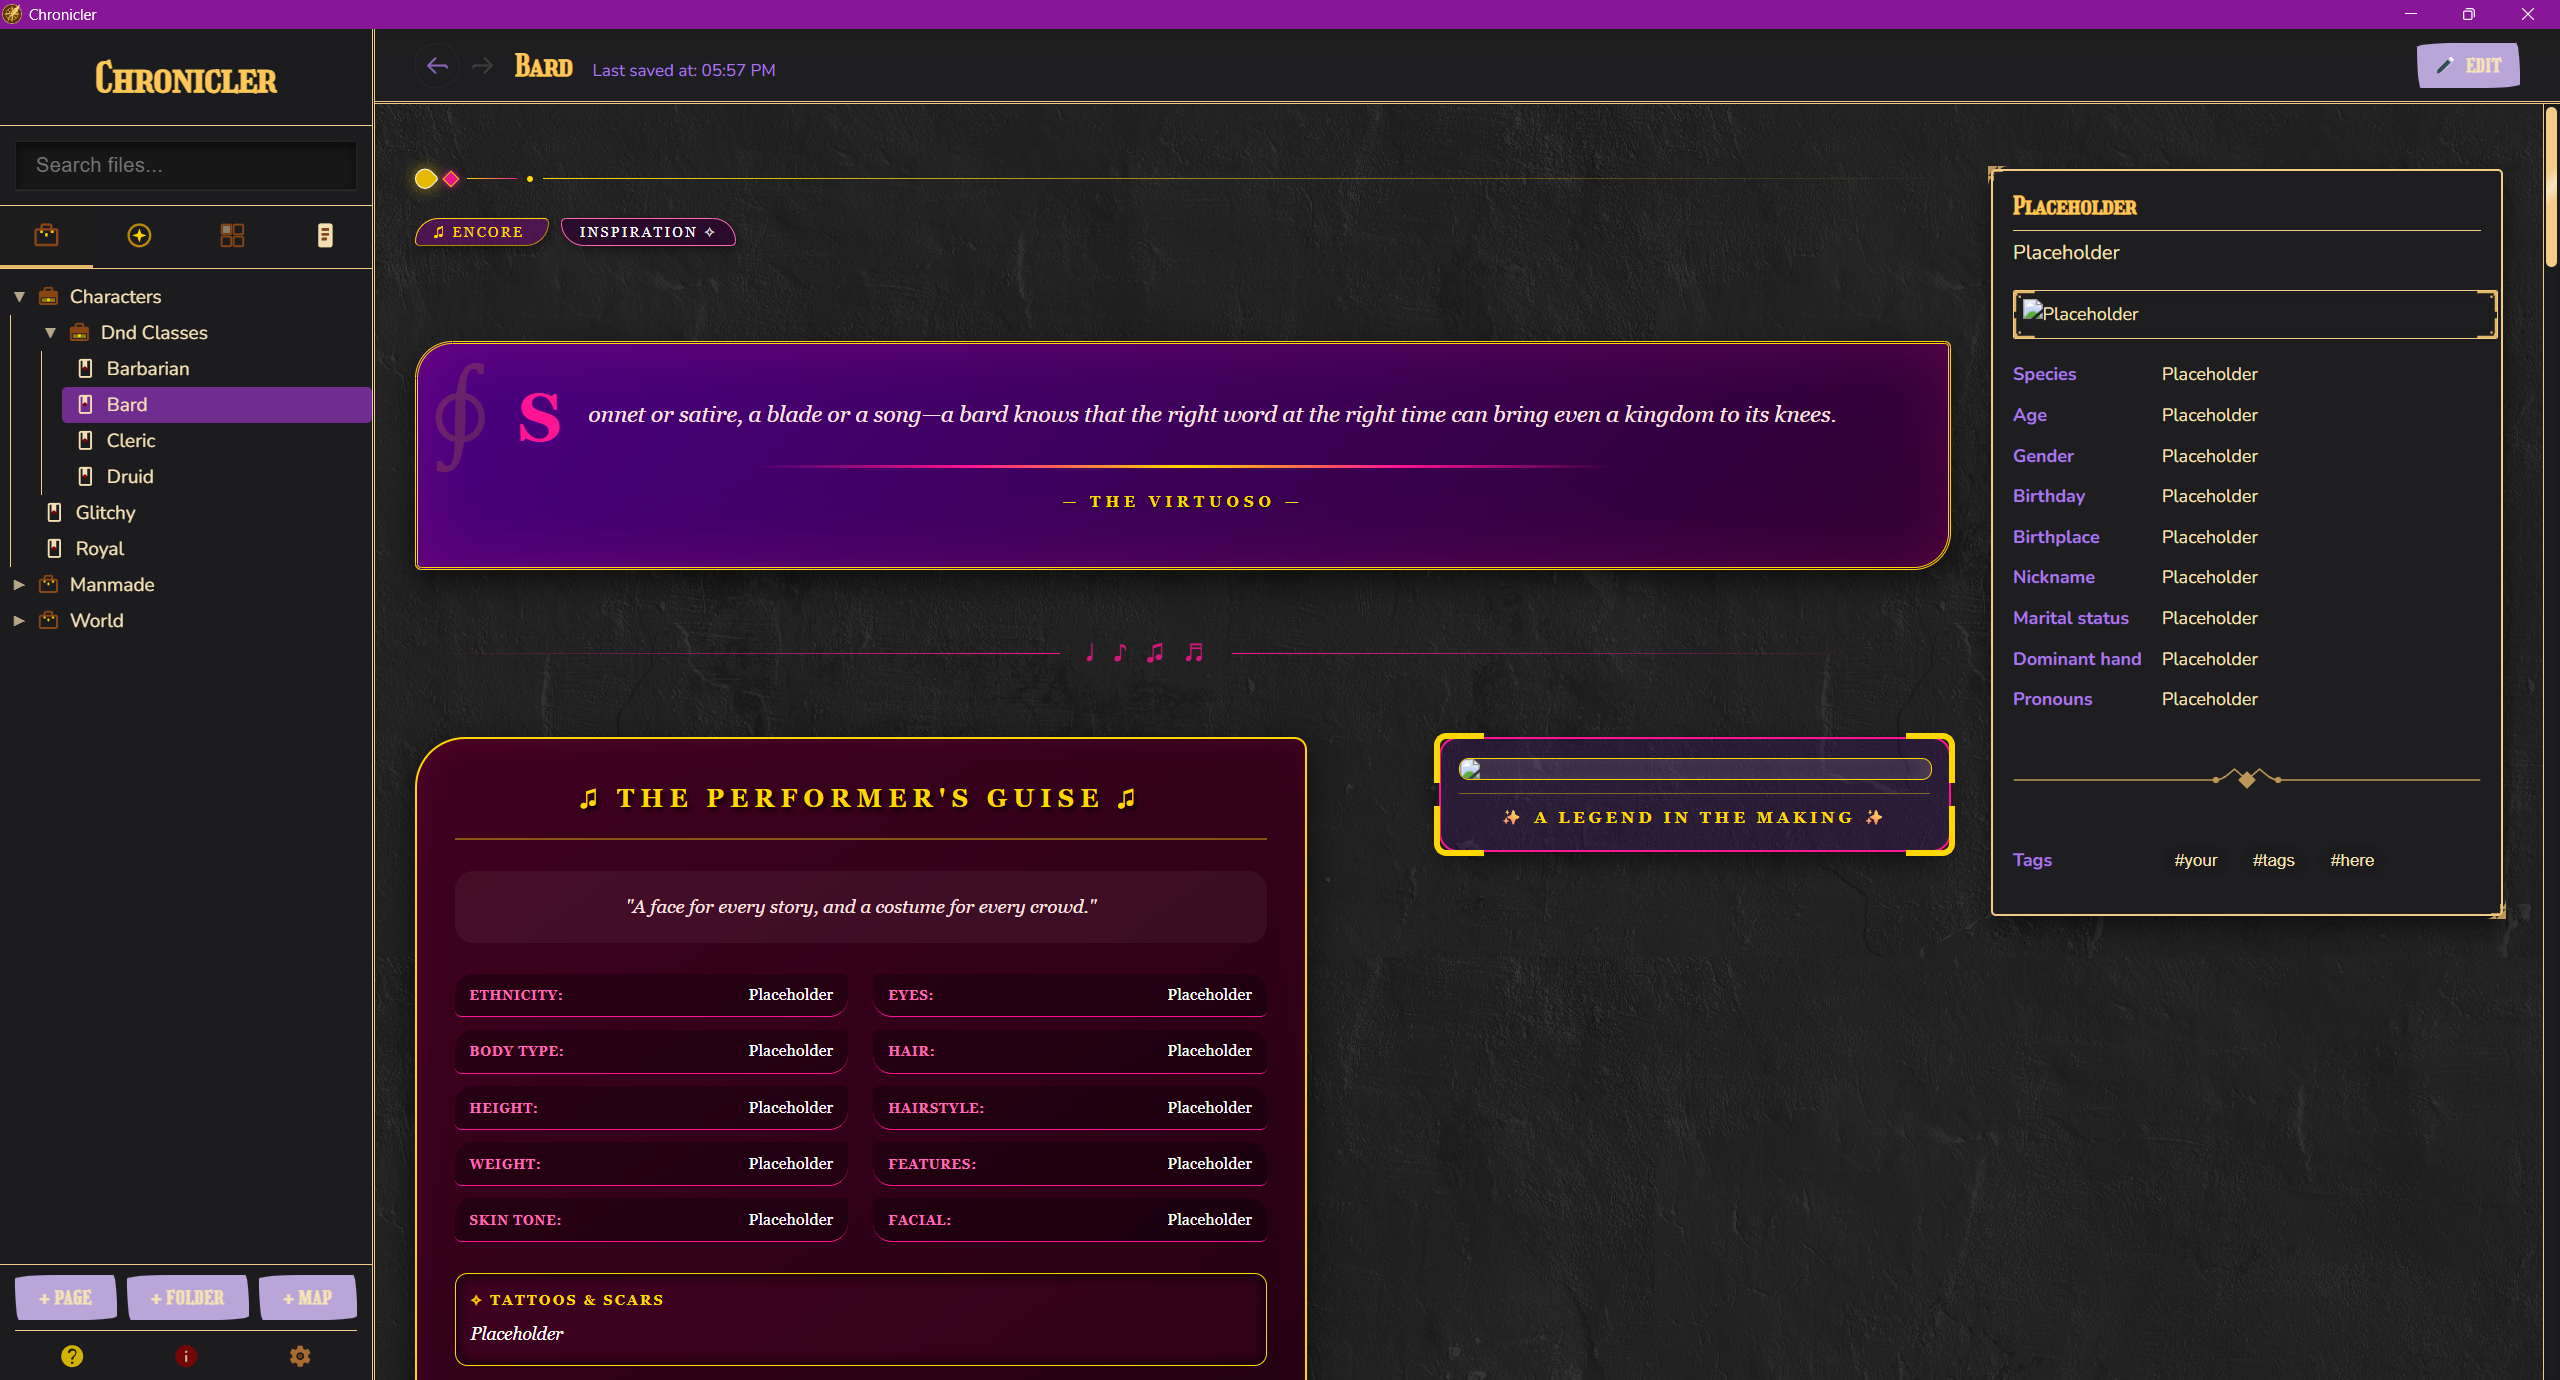Open the compass star sidebar tab
Viewport: 2560px width, 1380px height.
(139, 235)
